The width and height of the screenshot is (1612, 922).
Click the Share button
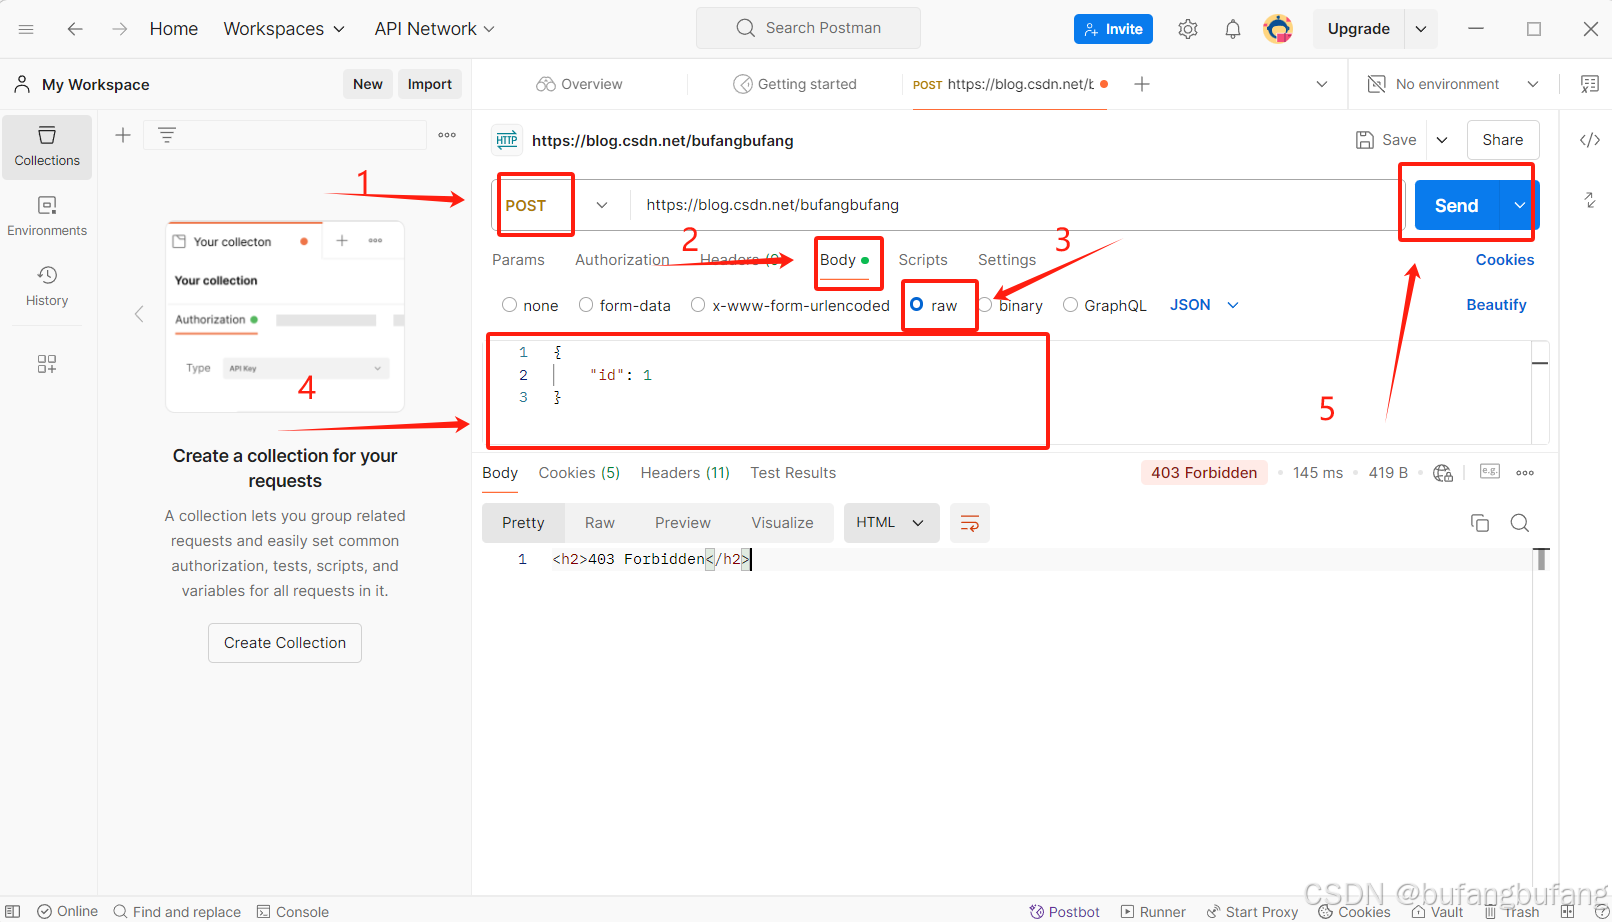point(1503,140)
